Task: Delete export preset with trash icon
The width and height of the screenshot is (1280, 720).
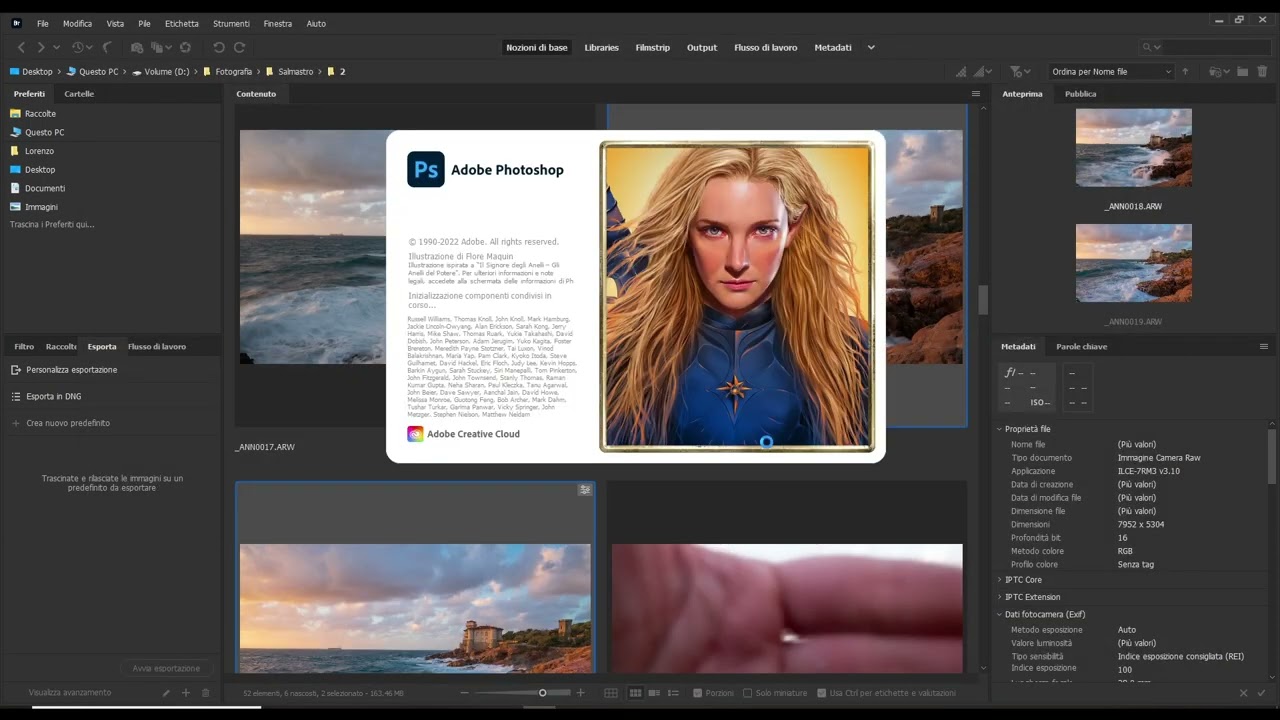Action: click(206, 693)
